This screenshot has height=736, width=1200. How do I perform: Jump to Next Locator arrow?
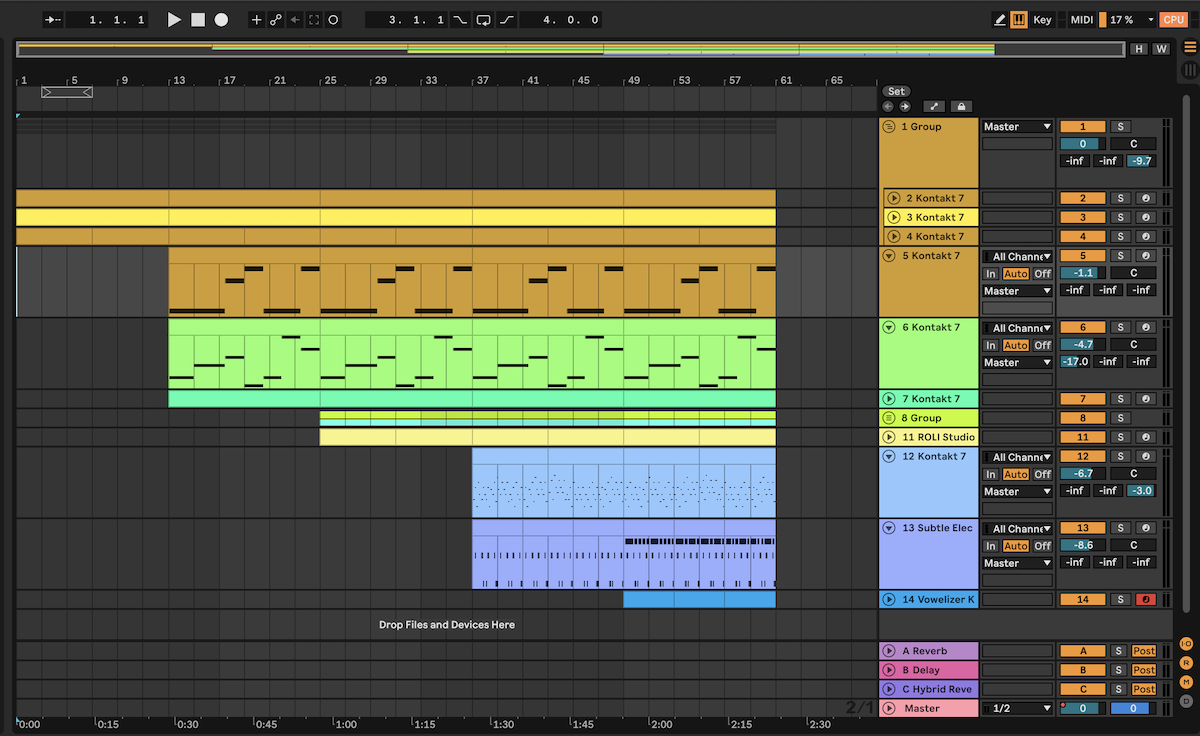905,106
